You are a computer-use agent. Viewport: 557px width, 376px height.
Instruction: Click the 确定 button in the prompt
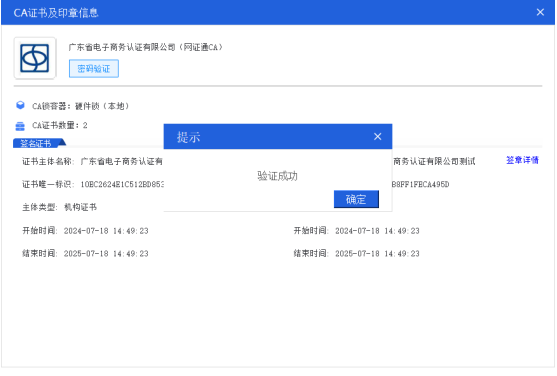point(356,199)
